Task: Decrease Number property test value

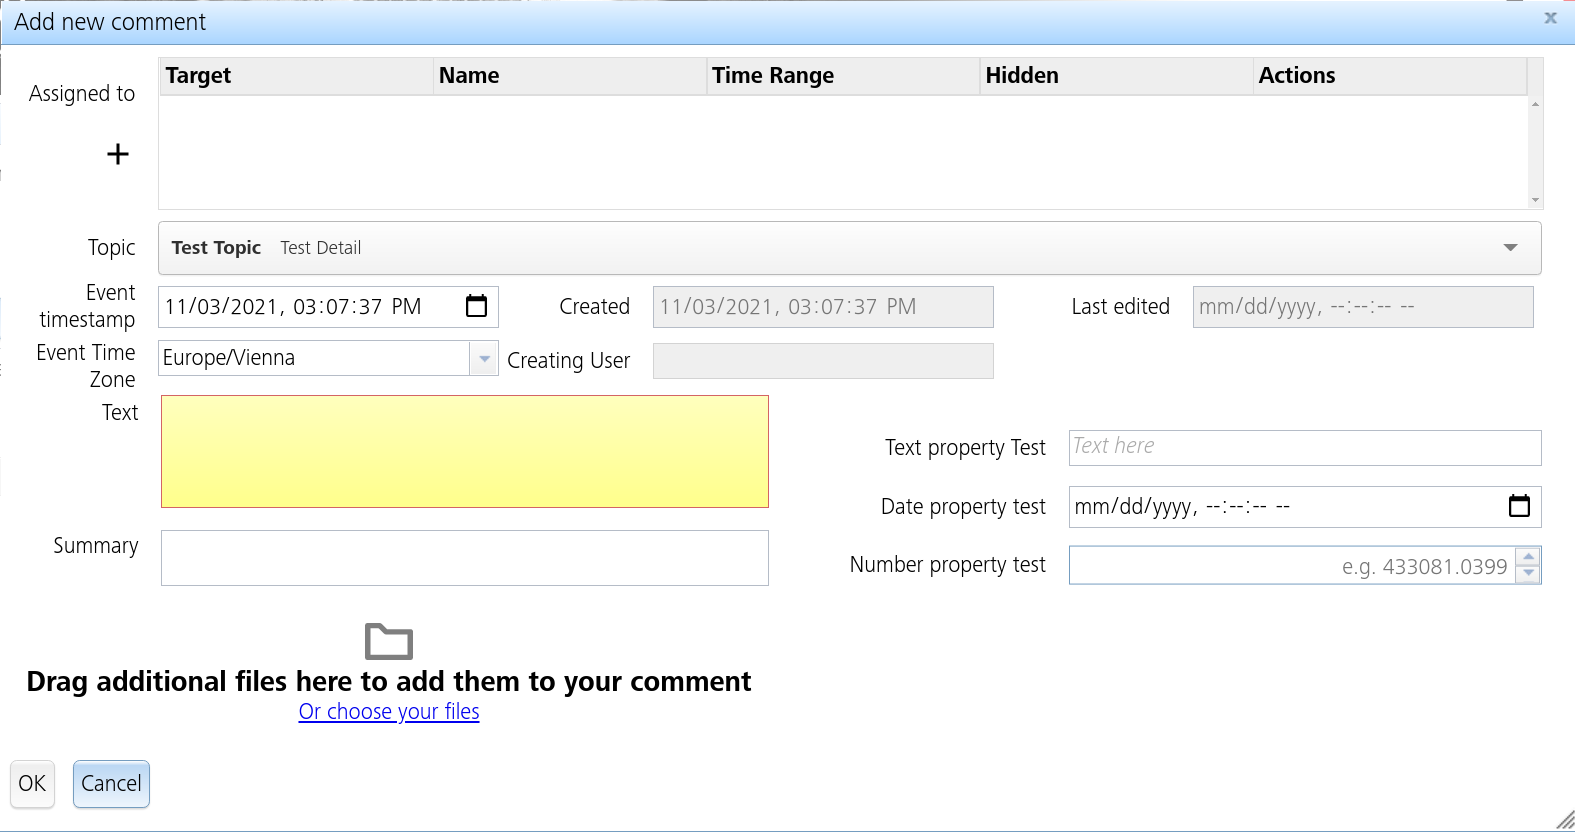Action: tap(1528, 574)
